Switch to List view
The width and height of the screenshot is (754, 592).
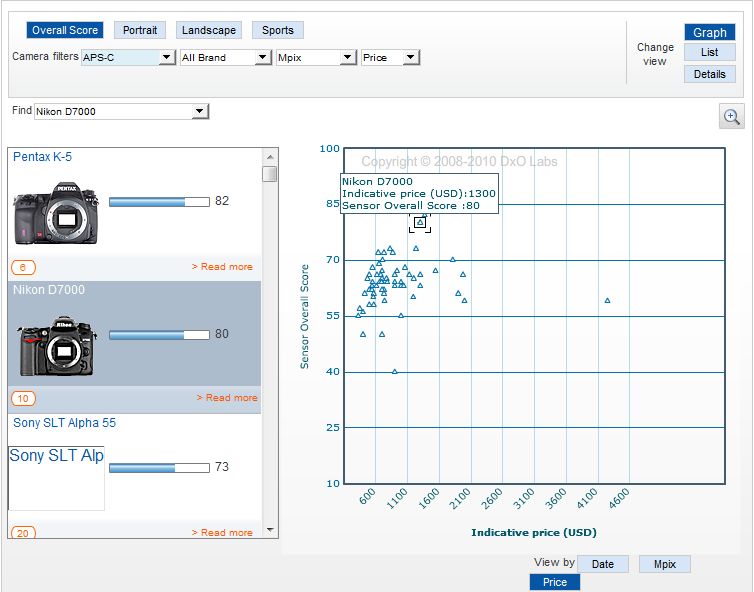click(710, 52)
